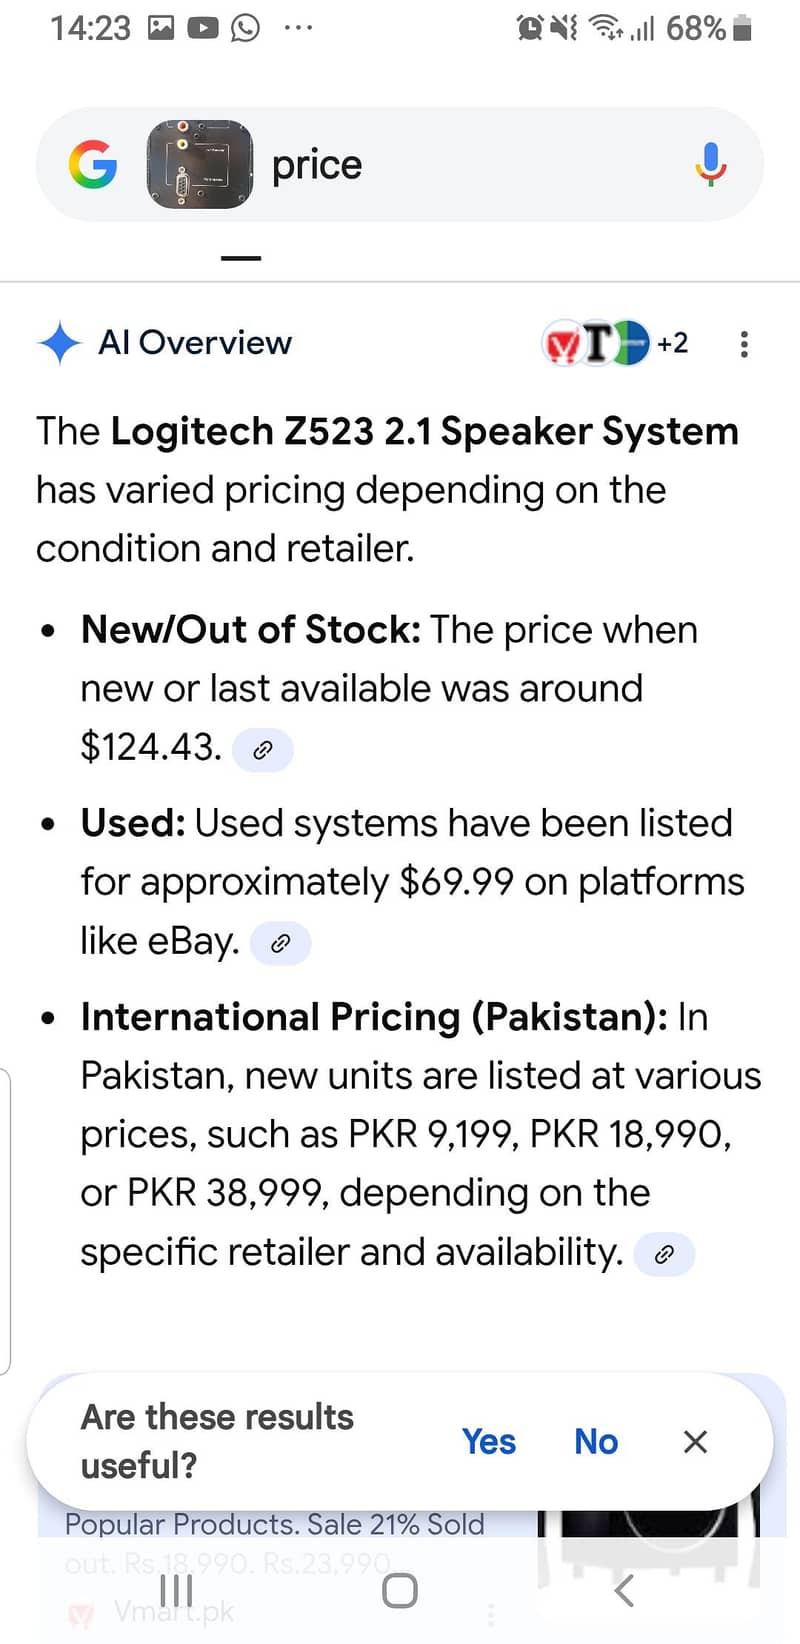Tap the Android back button
This screenshot has height=1644, width=800.
[x=624, y=1590]
